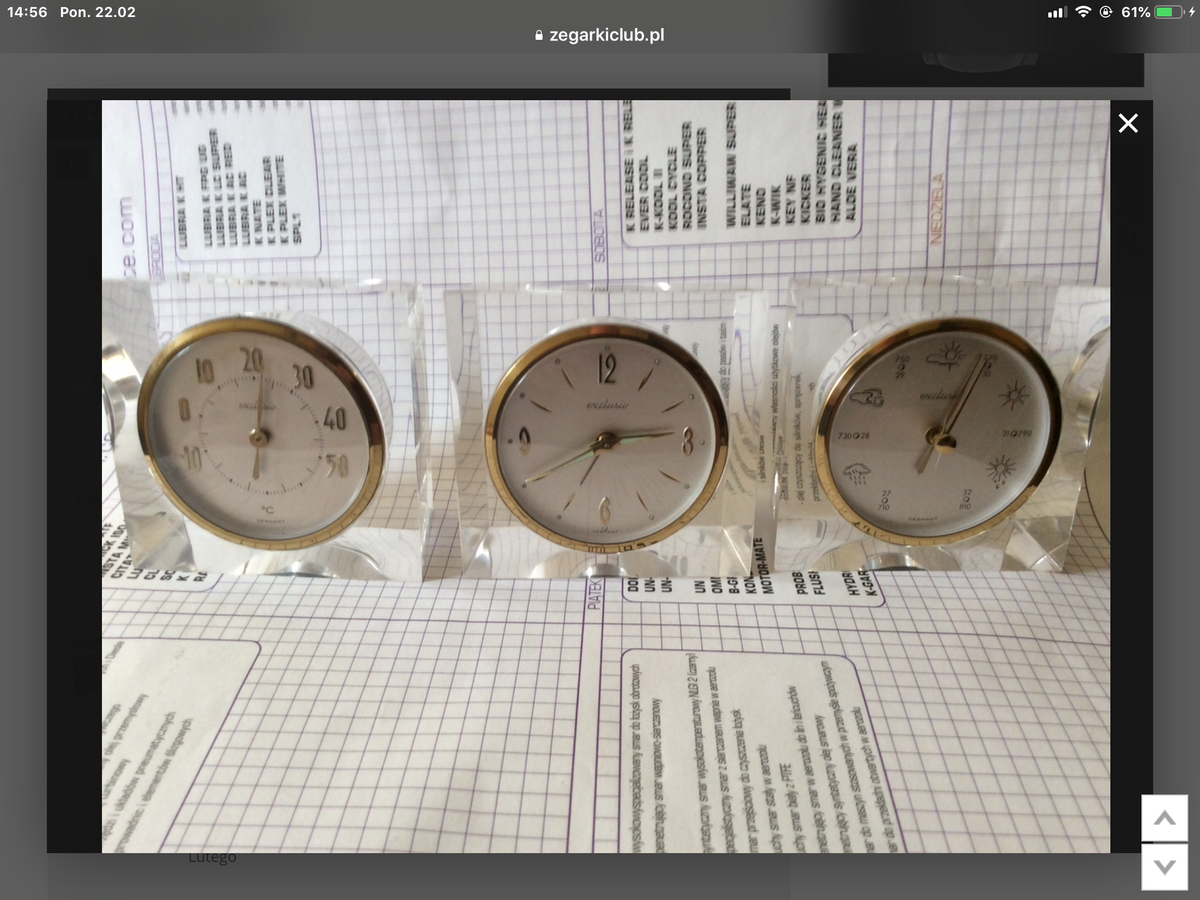This screenshot has width=1200, height=900.
Task: Tap the charging bolt next to battery
Action: [1192, 12]
